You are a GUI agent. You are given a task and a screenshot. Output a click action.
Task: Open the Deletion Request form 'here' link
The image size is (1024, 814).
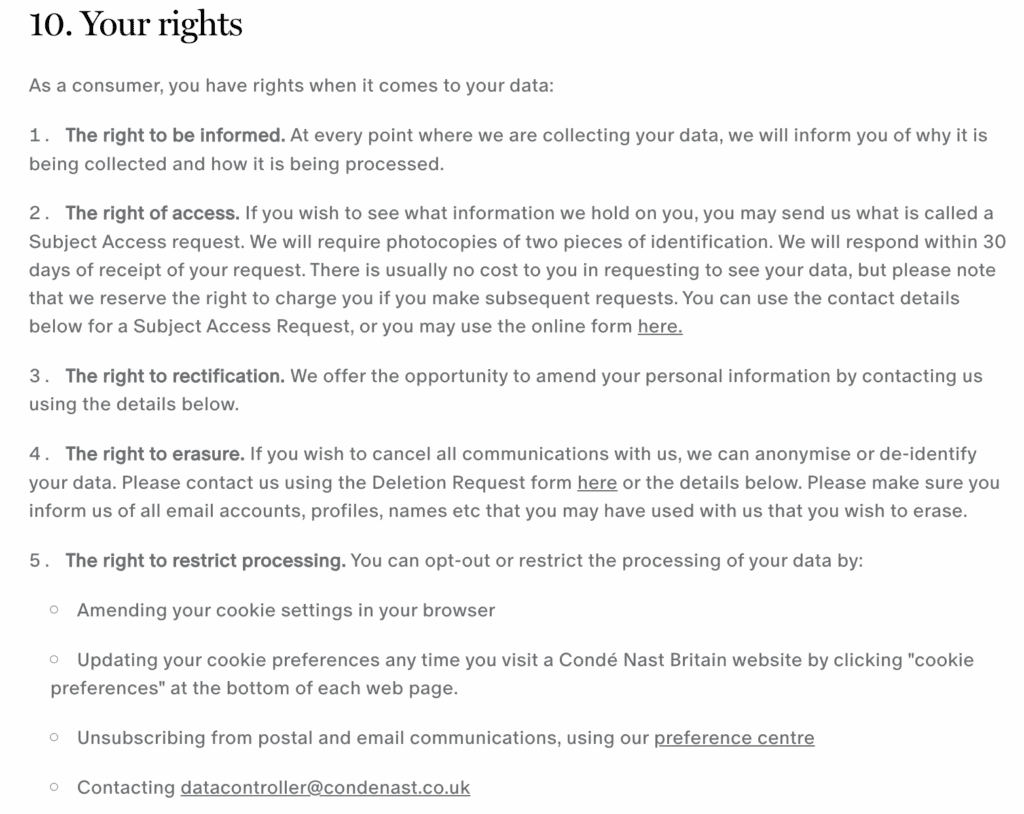pyautogui.click(x=597, y=483)
